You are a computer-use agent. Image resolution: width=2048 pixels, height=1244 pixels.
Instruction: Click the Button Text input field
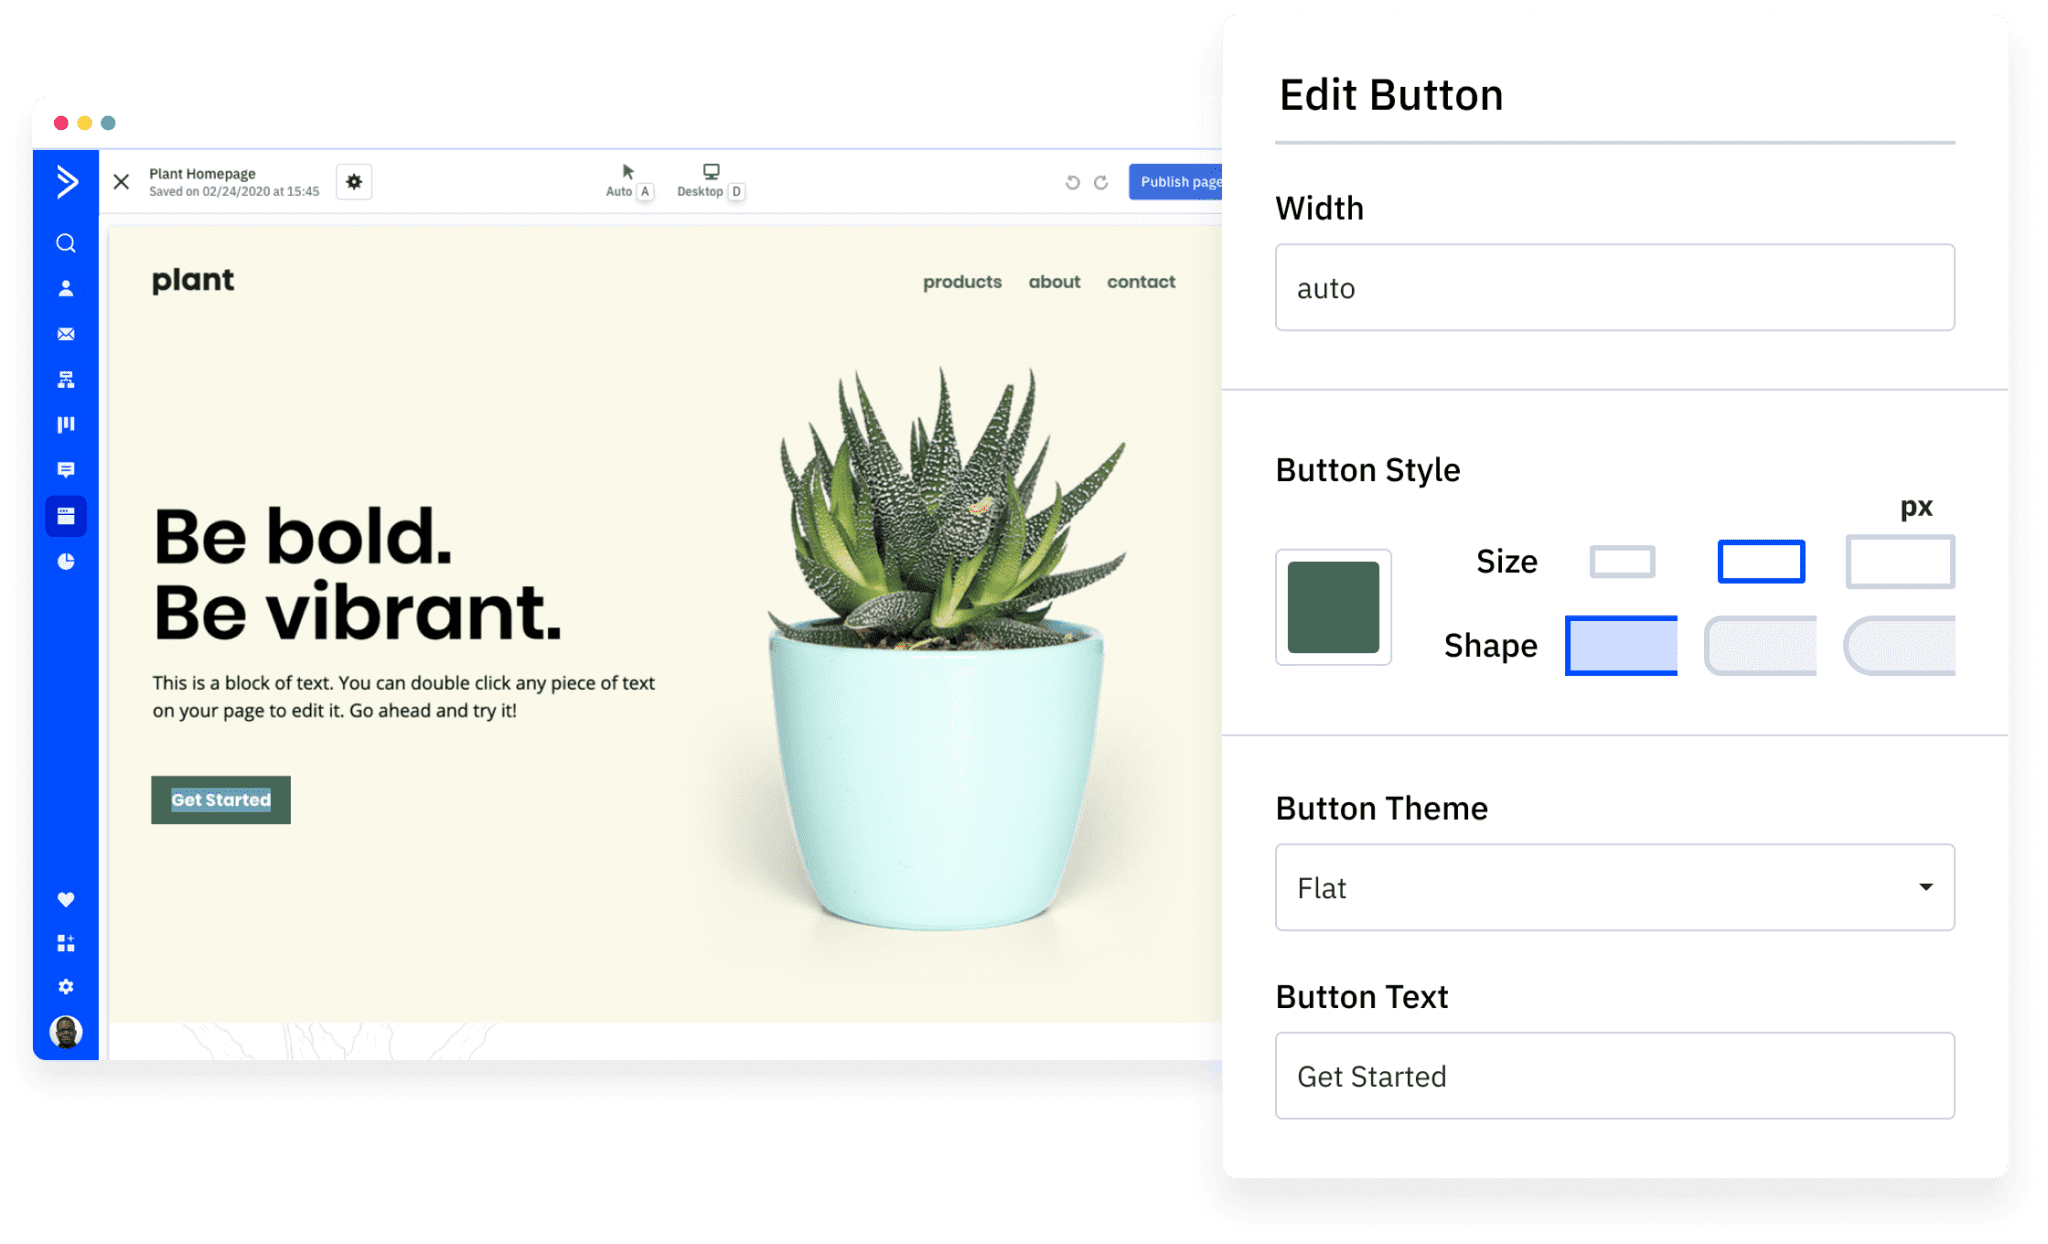pyautogui.click(x=1615, y=1076)
